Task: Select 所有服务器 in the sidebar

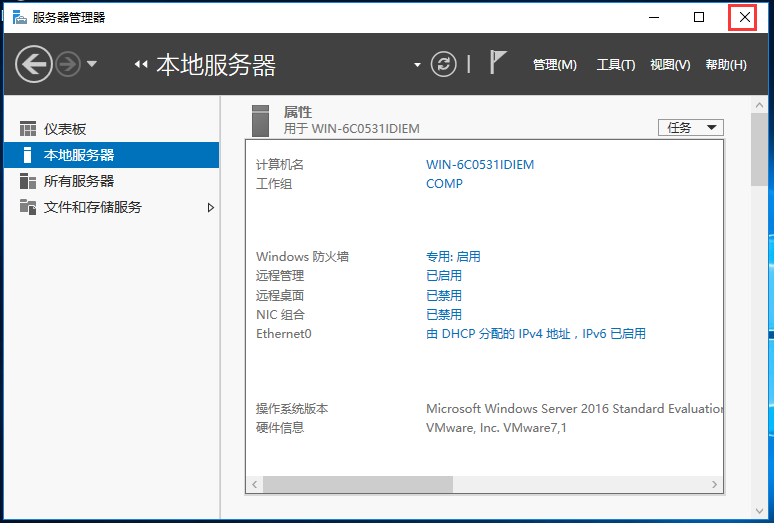Action: point(111,181)
